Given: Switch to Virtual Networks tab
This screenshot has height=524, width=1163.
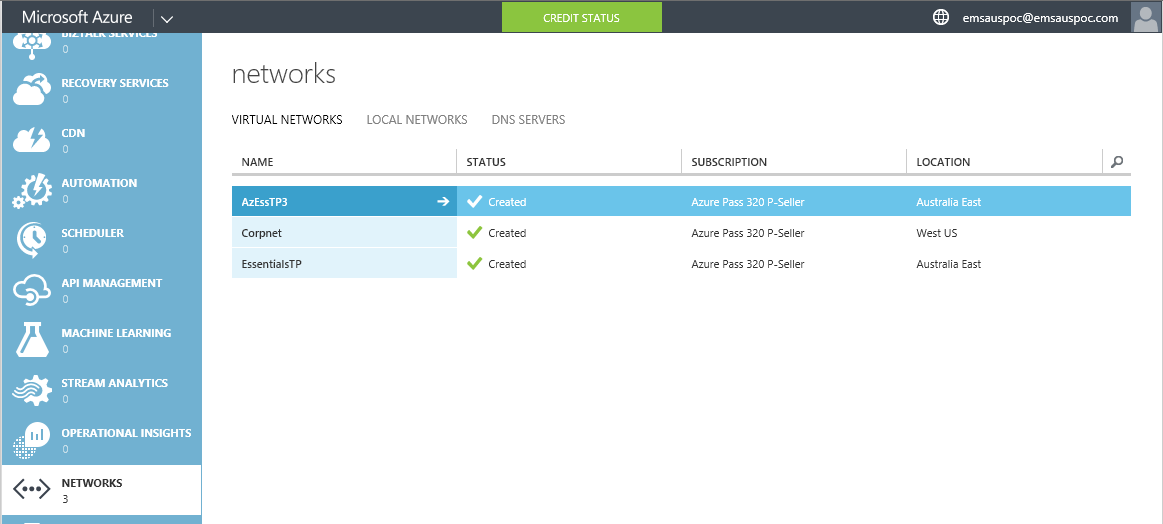Looking at the screenshot, I should [x=287, y=119].
